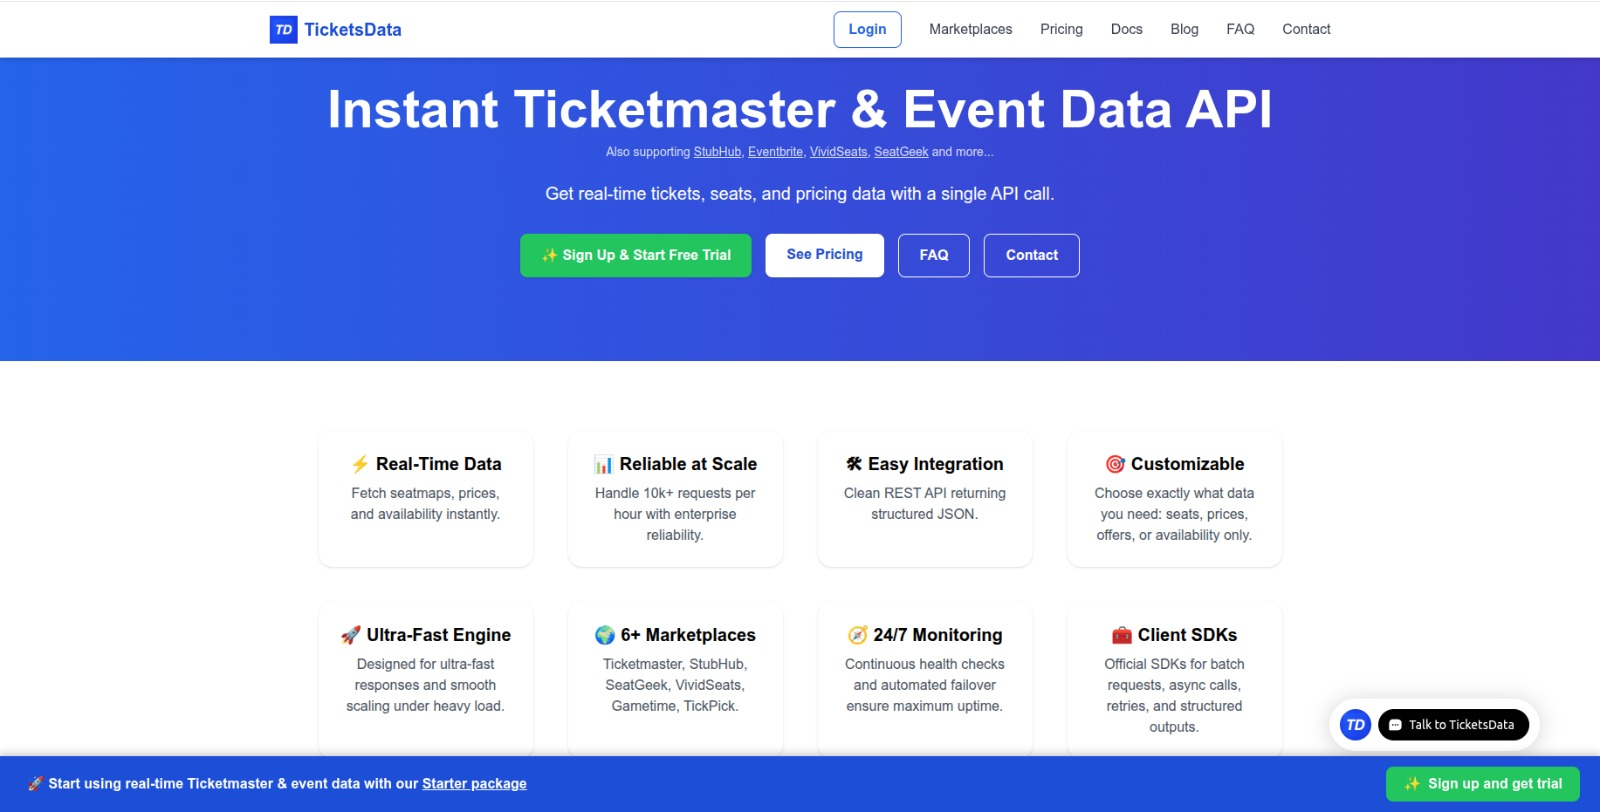Click the rocket Ultra-Fast Engine icon
The height and width of the screenshot is (812, 1600).
(x=351, y=635)
